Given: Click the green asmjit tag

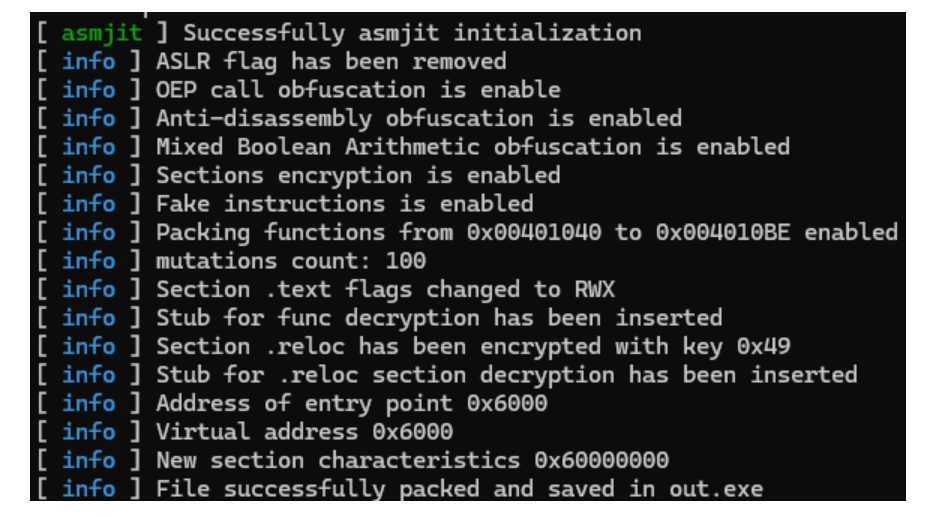Looking at the screenshot, I should [x=101, y=32].
